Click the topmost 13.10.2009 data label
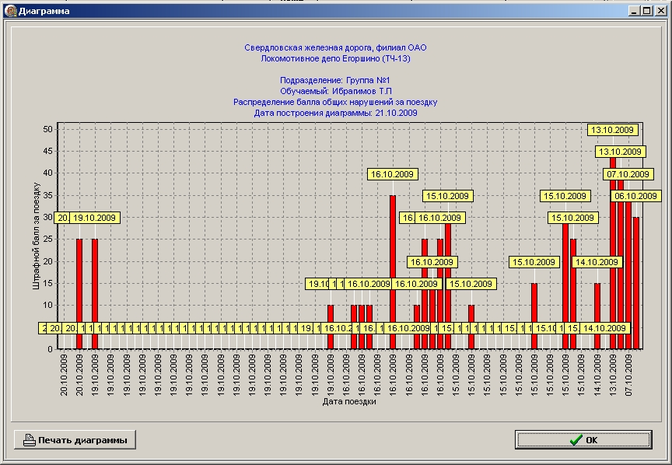 (x=613, y=130)
